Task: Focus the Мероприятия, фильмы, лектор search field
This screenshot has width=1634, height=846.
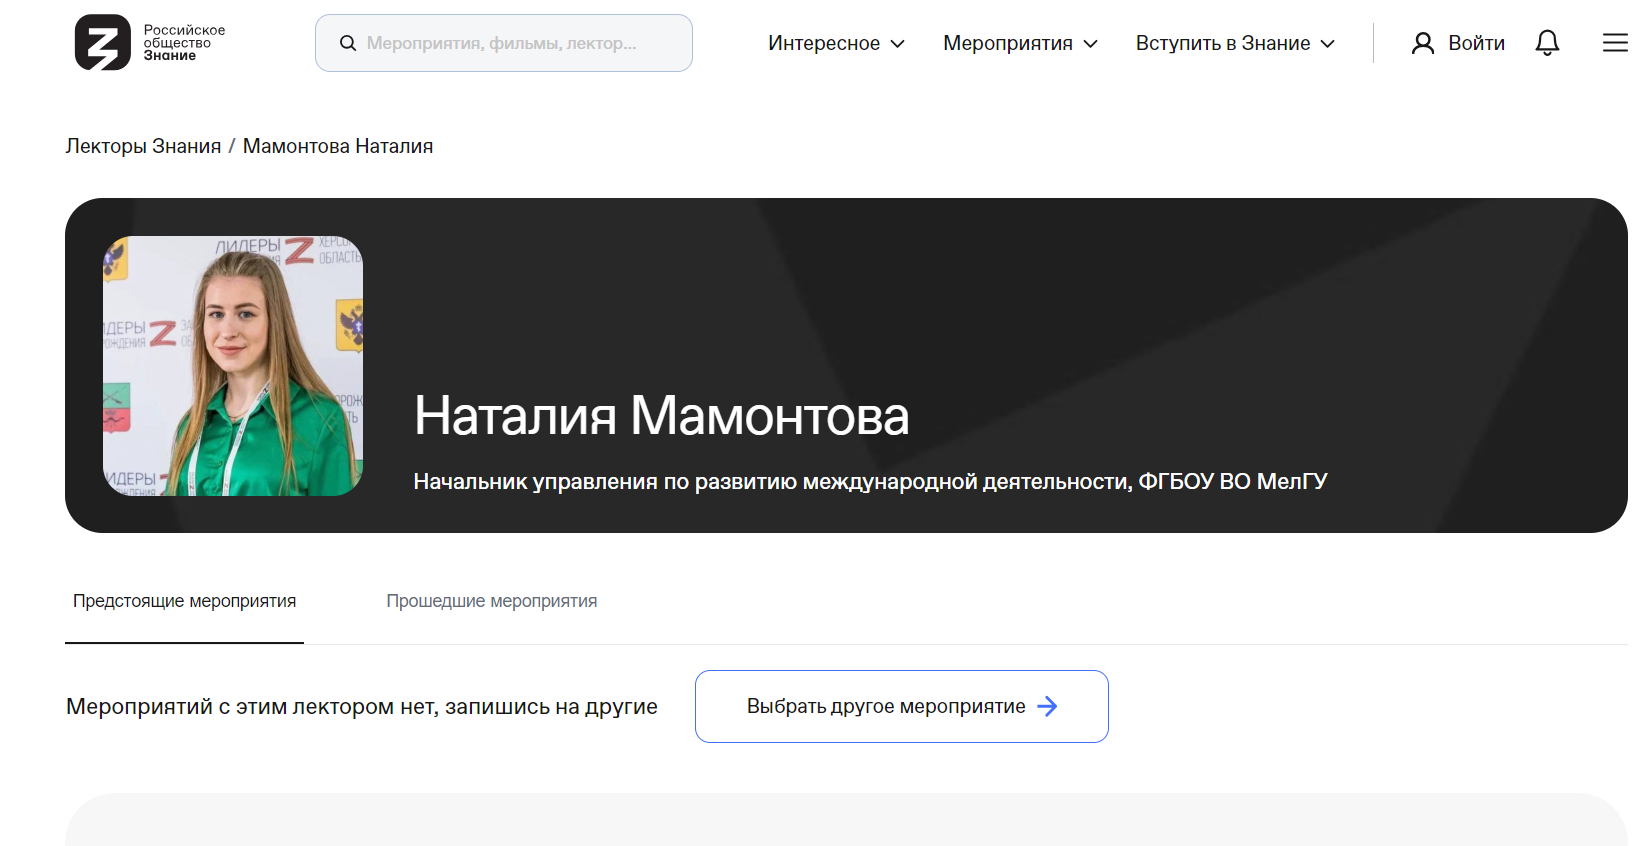Action: (x=503, y=43)
